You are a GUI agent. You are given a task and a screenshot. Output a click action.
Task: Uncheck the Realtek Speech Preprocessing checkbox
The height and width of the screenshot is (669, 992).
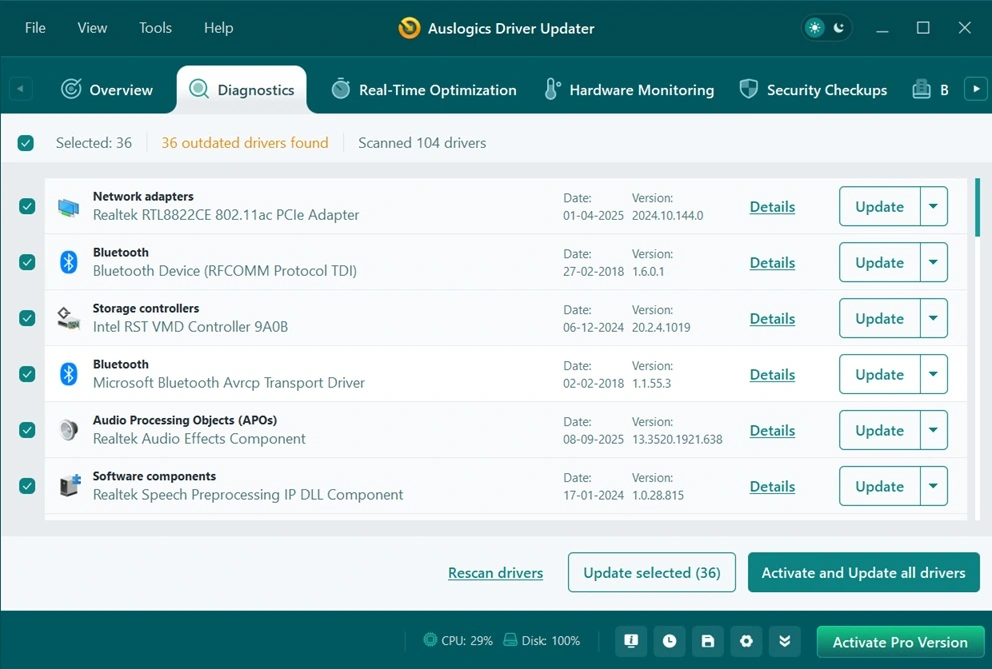[27, 485]
